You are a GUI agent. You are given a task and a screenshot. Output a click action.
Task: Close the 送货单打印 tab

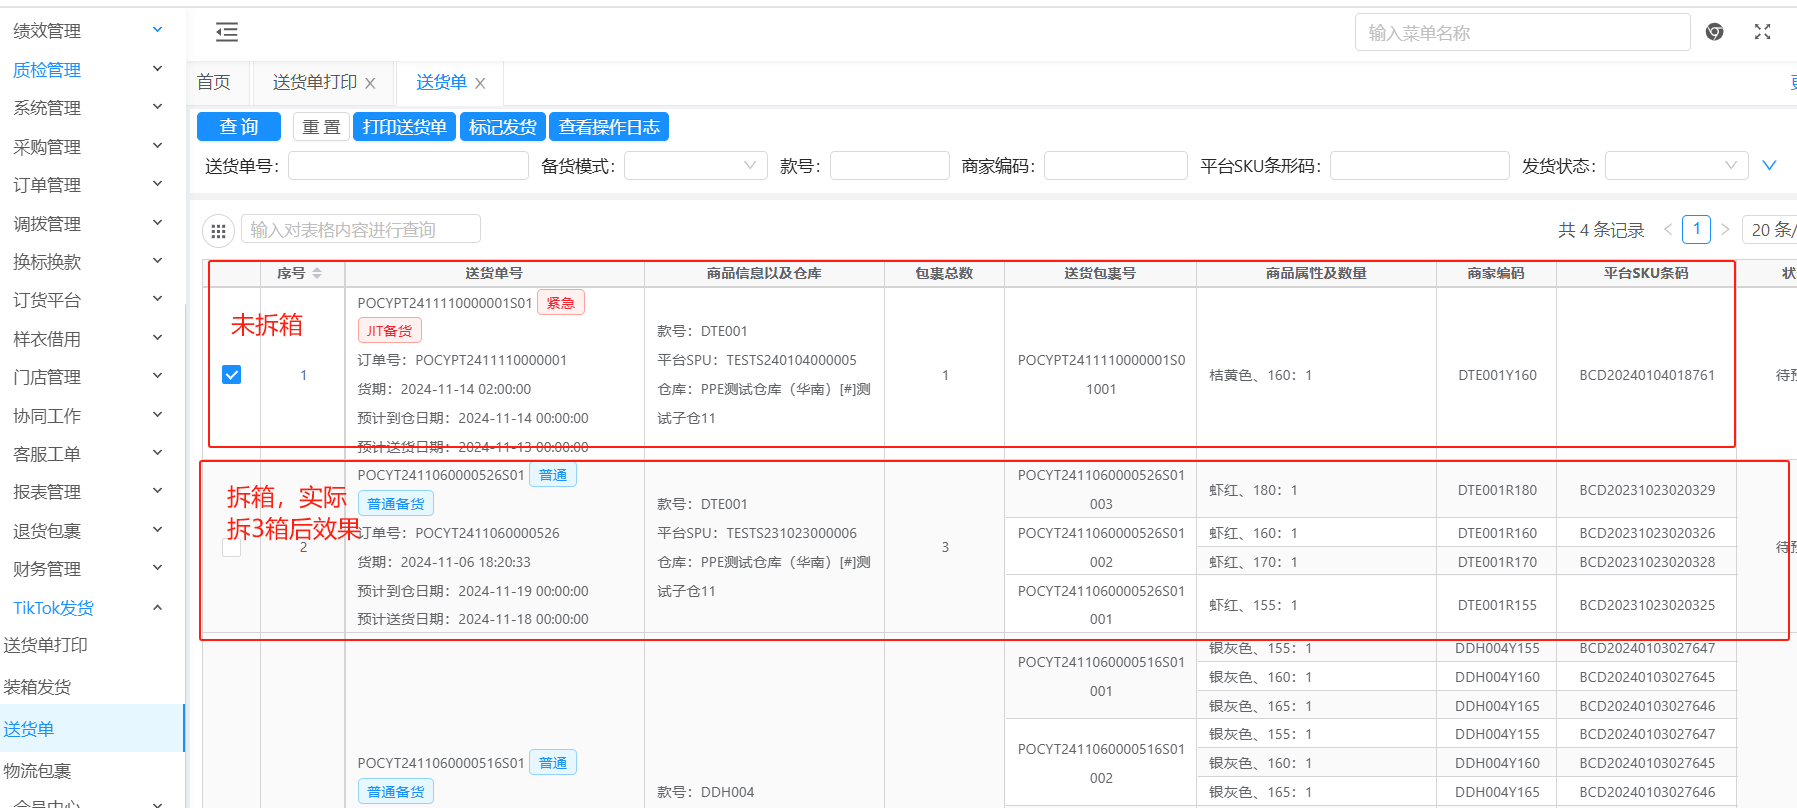[x=370, y=83]
